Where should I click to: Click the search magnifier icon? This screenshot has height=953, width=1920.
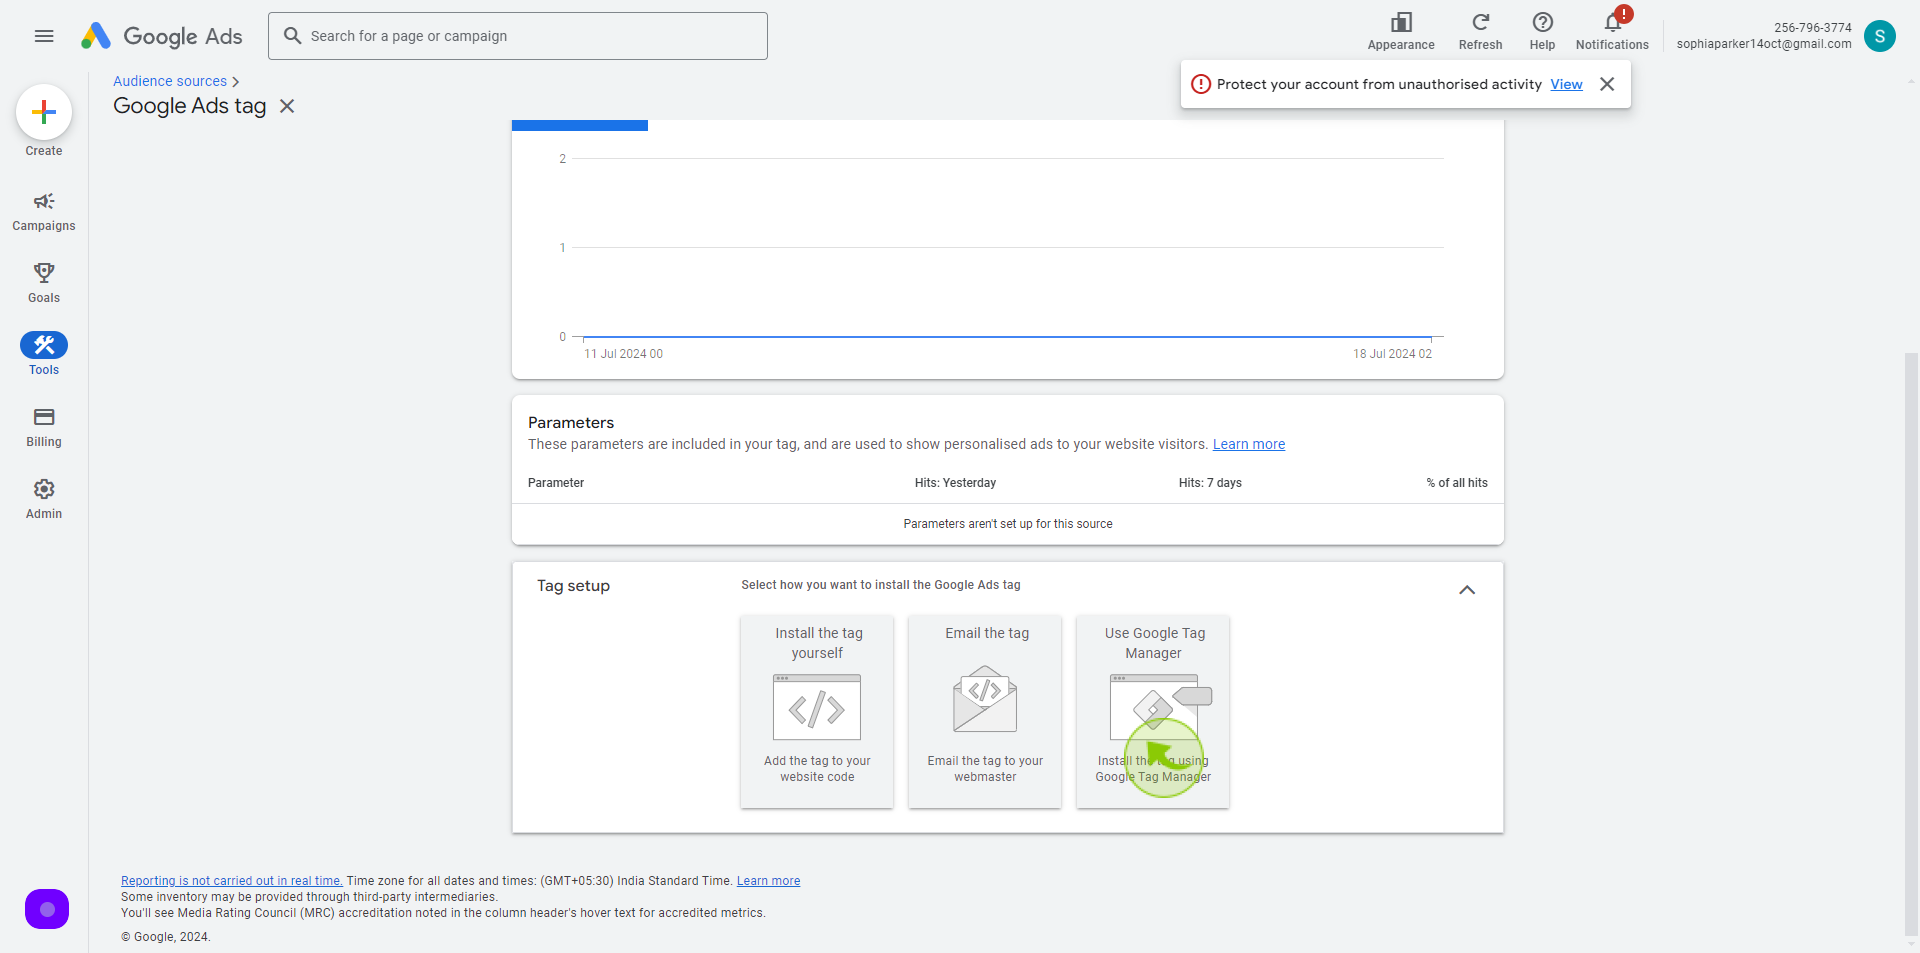click(x=292, y=36)
